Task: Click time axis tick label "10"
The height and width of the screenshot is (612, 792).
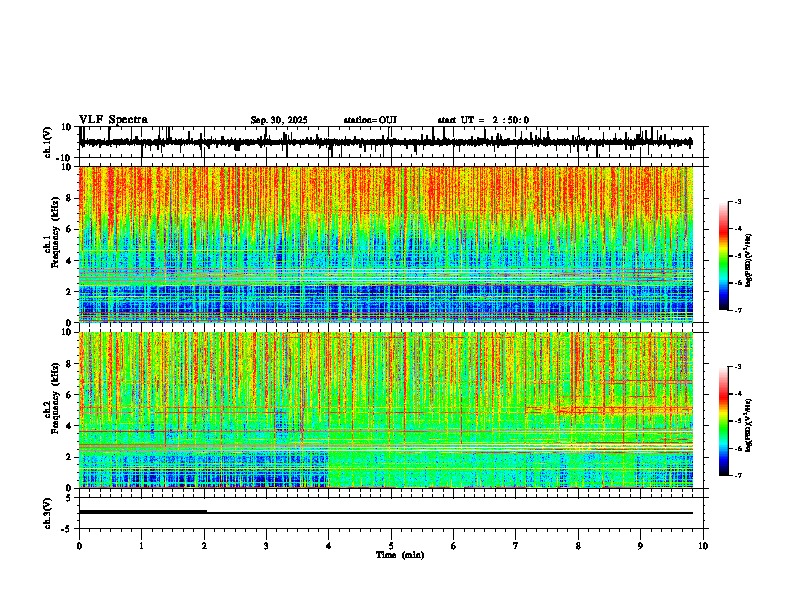Action: tap(703, 546)
